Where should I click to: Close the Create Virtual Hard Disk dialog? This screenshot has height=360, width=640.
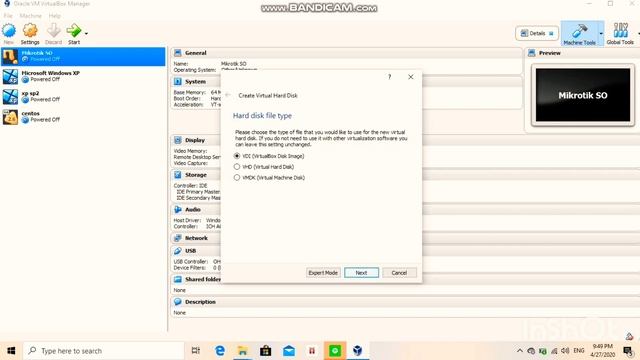pos(411,77)
